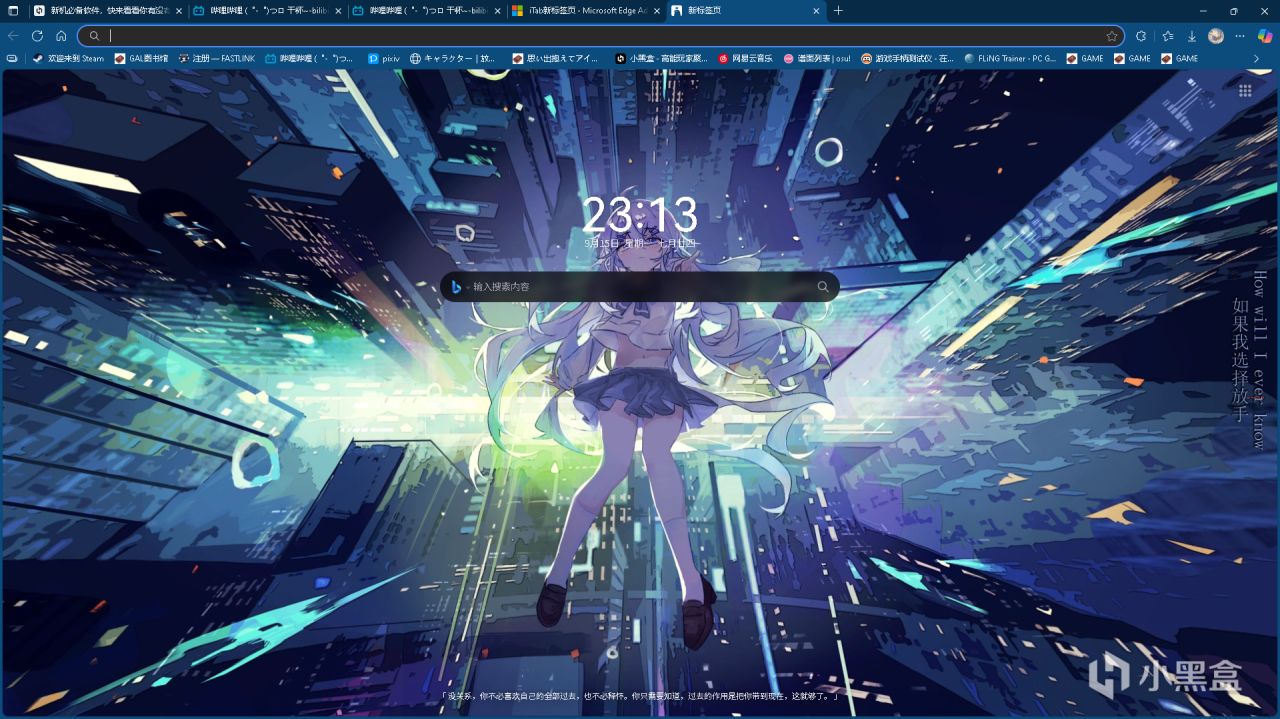Open the 注册 — FASTLINK bookmark
This screenshot has height=719, width=1280.
tap(217, 58)
